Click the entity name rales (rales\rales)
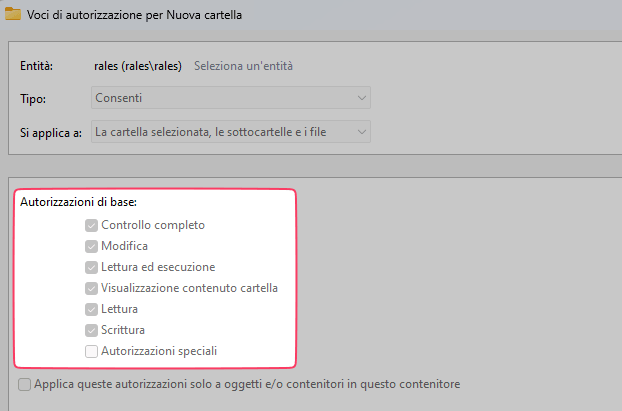Image resolution: width=622 pixels, height=411 pixels. coord(137,67)
